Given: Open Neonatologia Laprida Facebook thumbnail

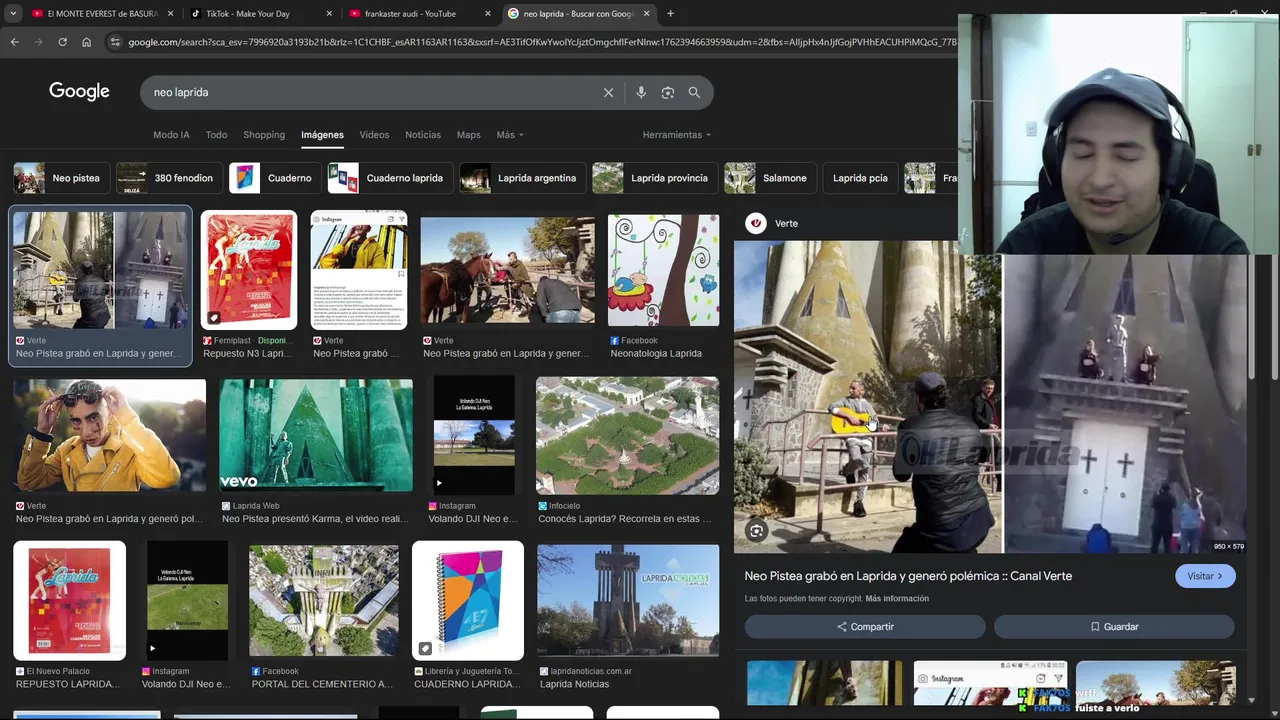Looking at the screenshot, I should tap(663, 270).
